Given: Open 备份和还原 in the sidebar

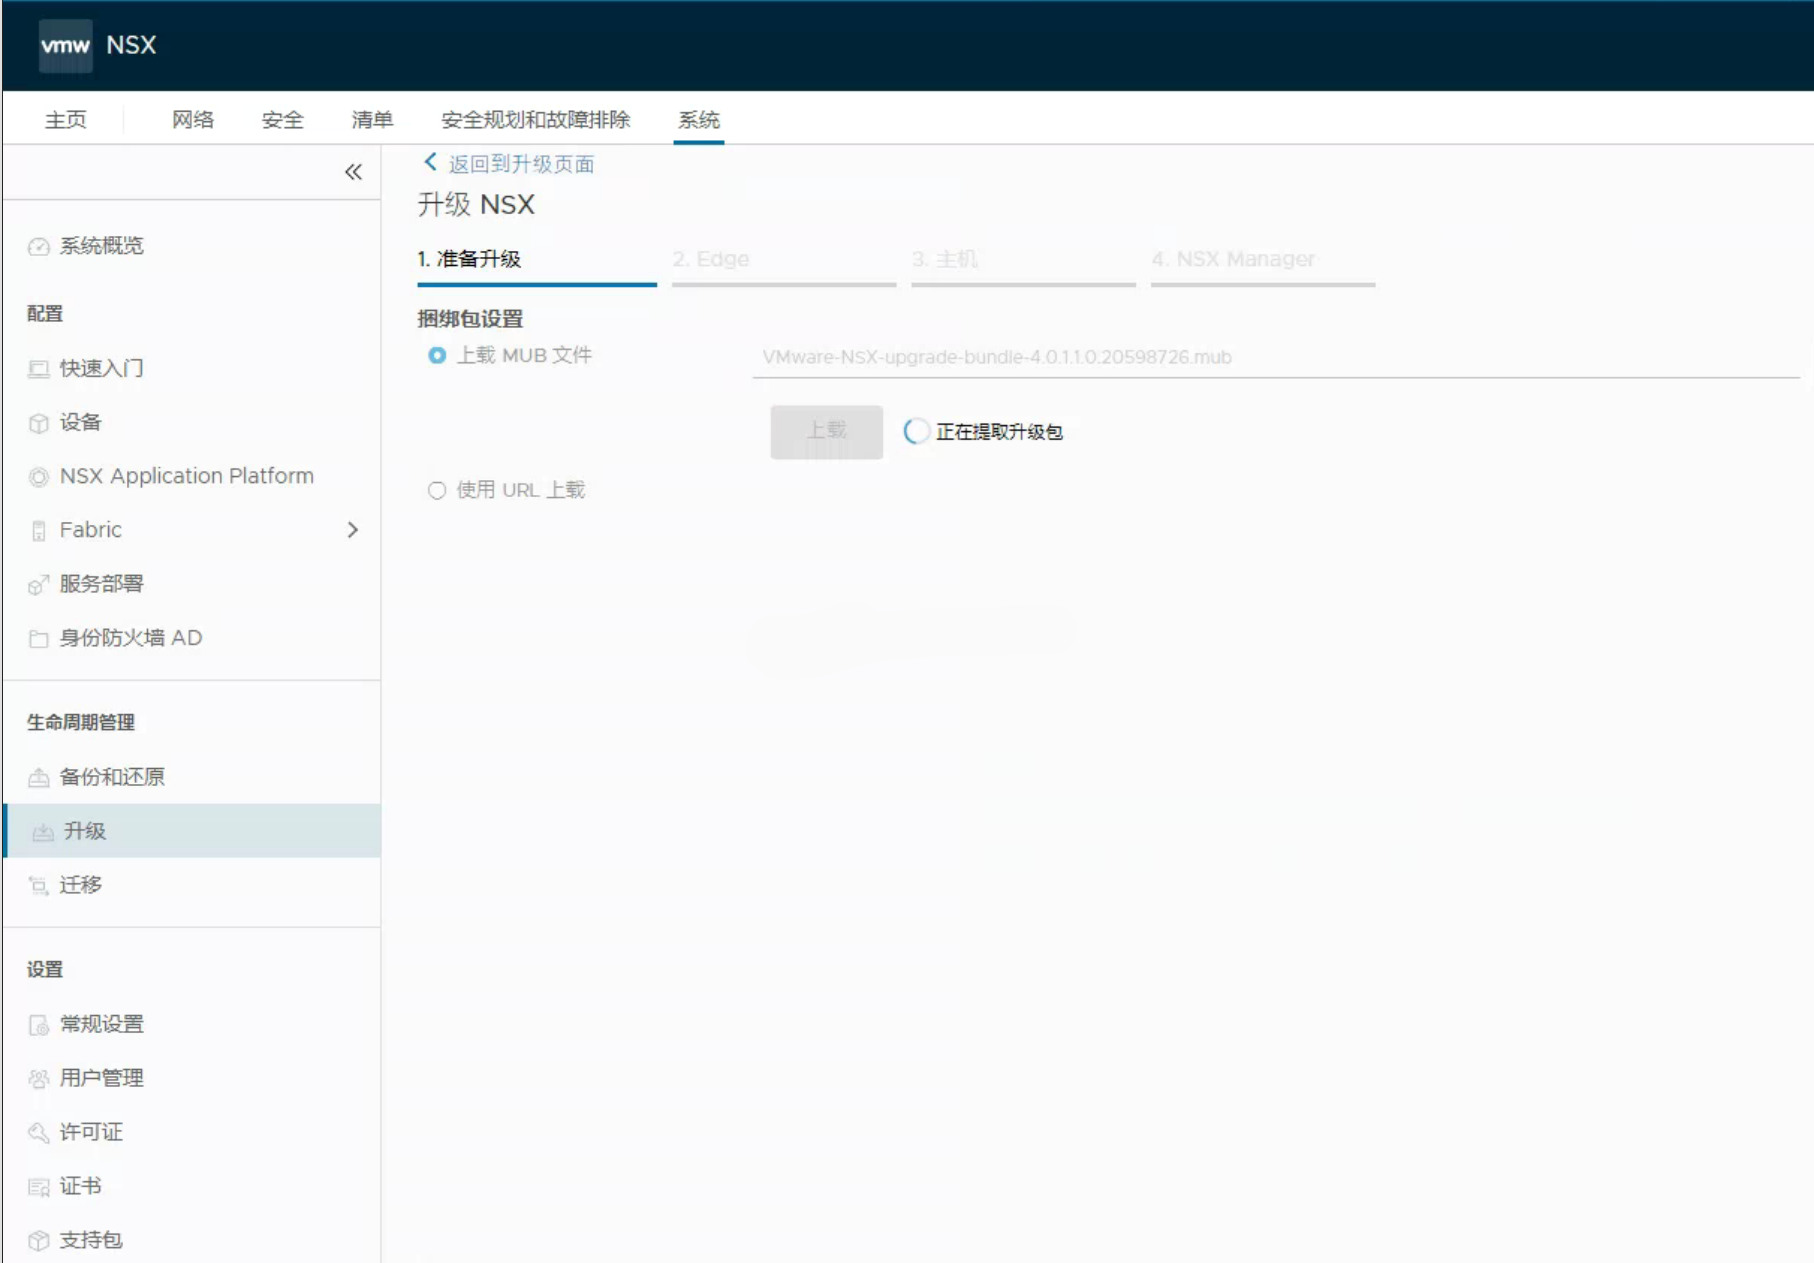Looking at the screenshot, I should [x=112, y=777].
